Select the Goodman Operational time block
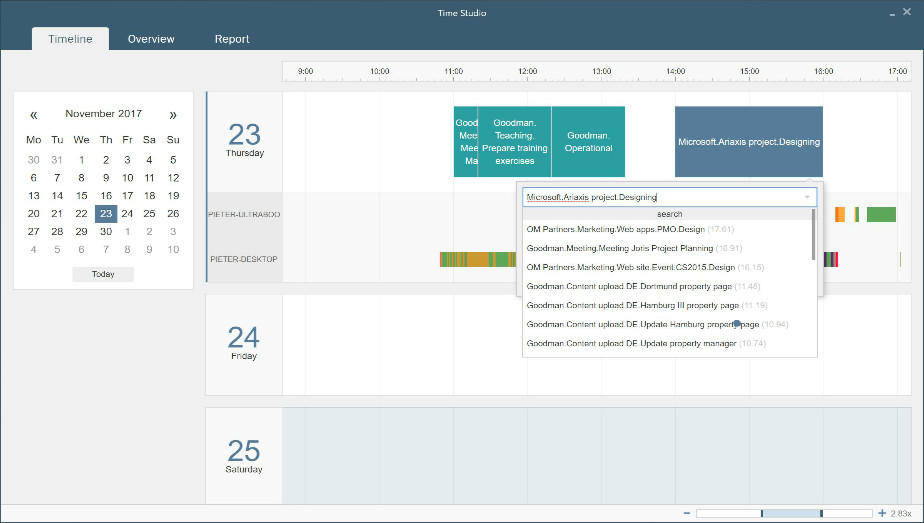 coord(588,141)
